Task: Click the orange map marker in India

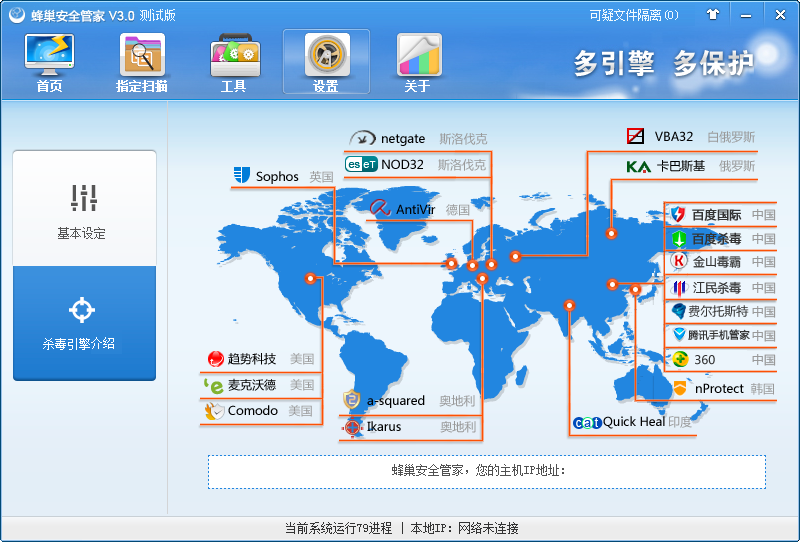Action: (x=569, y=305)
